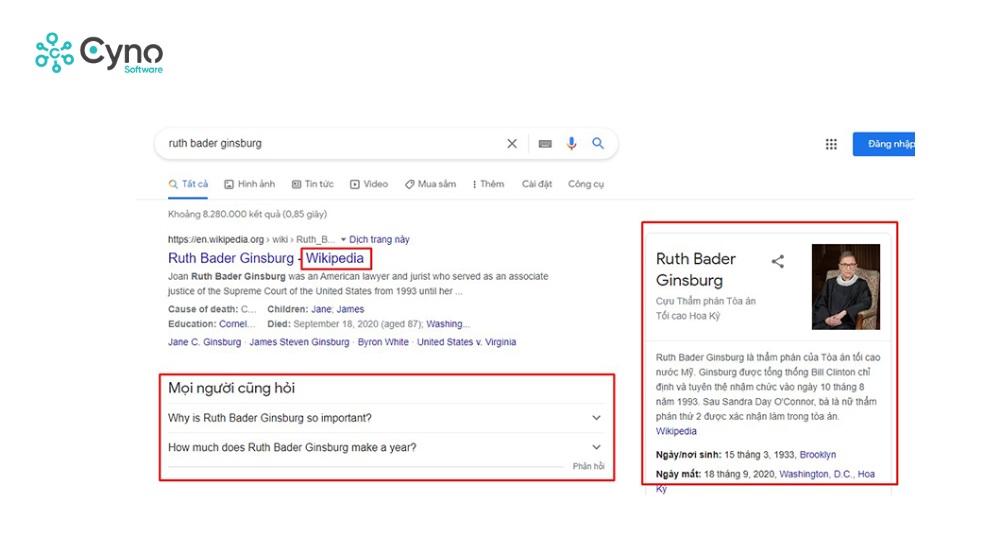1000x550 pixels.
Task: Expand "Why is Ruth Bader Ginsburg so important?"
Action: (x=596, y=418)
